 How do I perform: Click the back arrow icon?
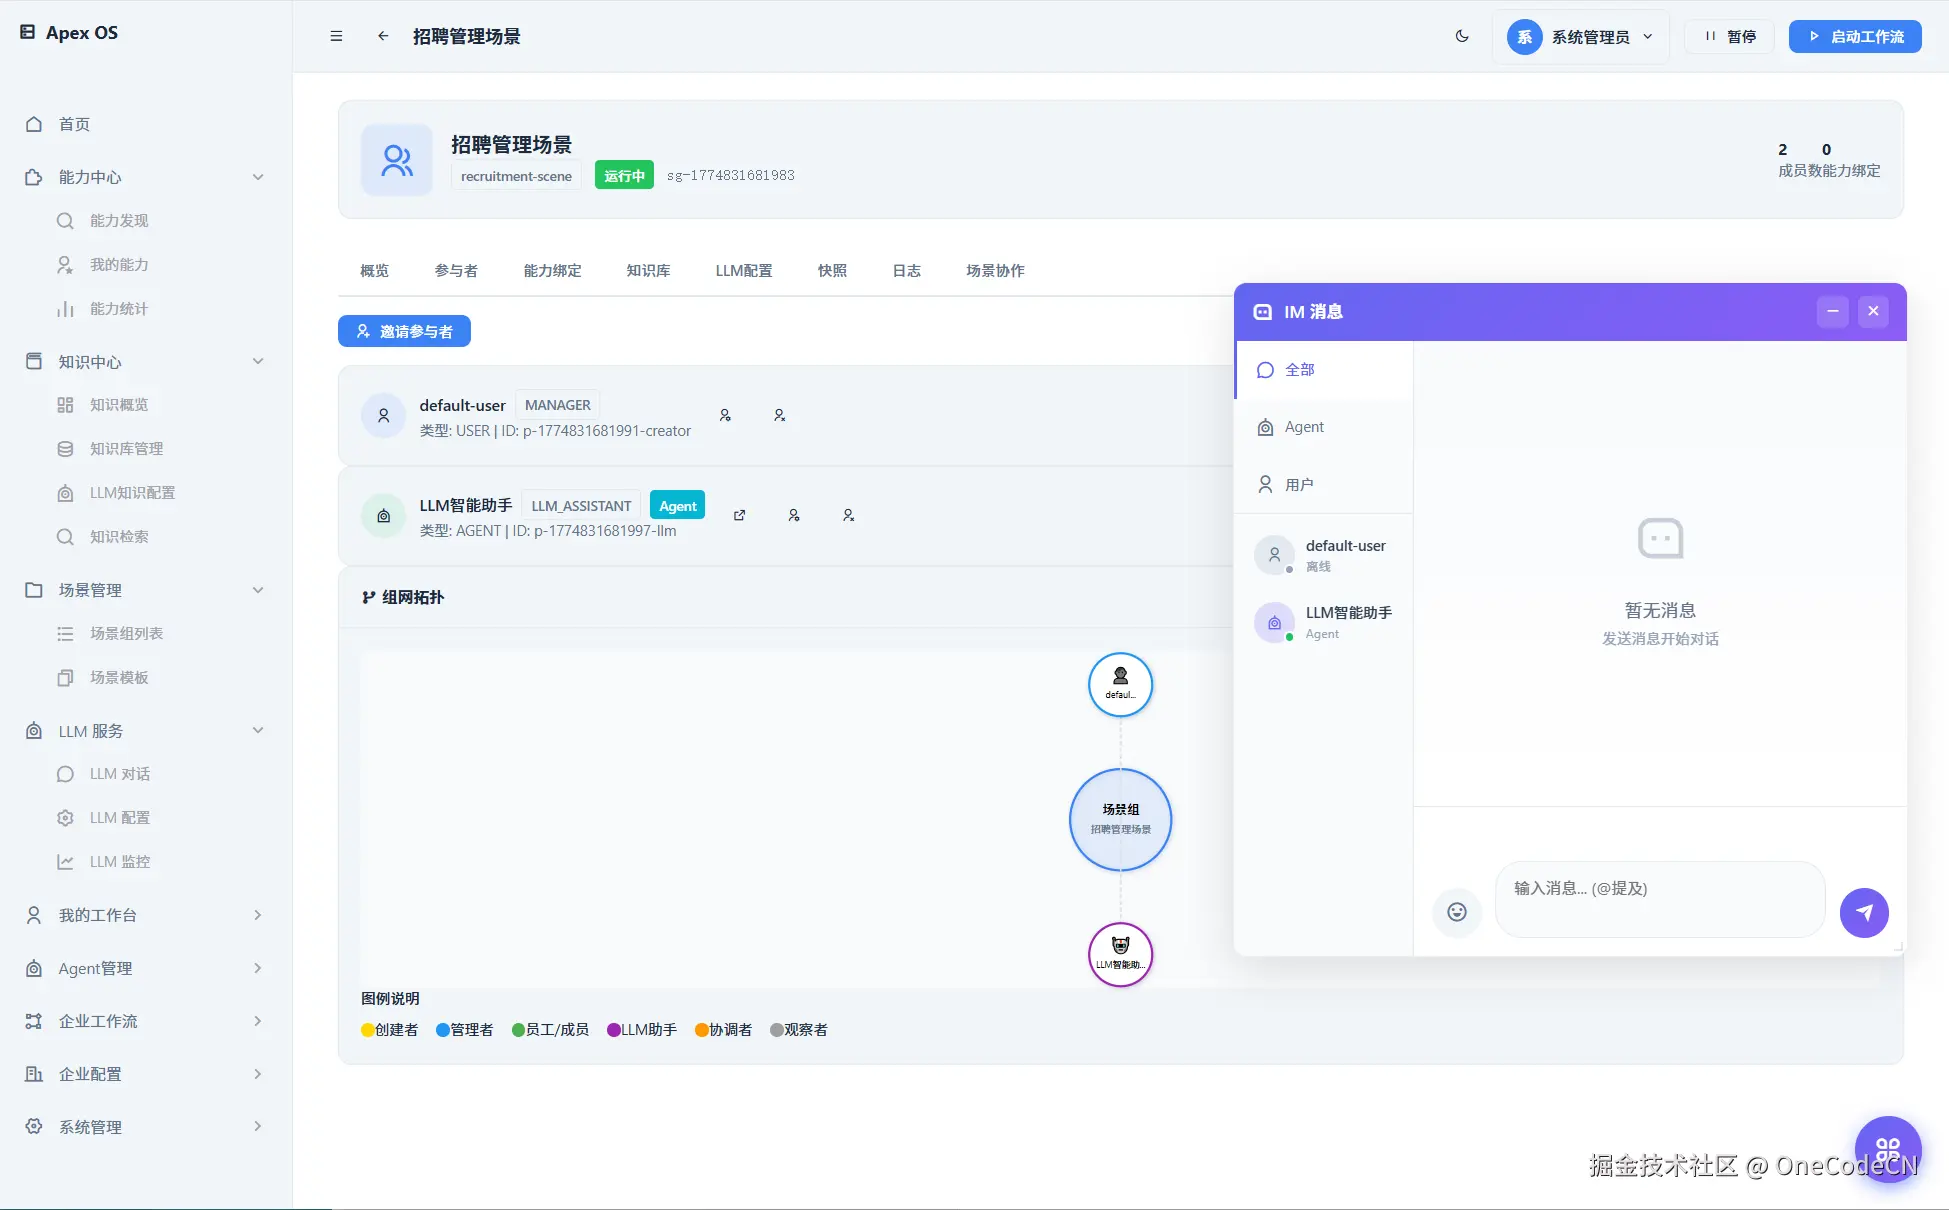click(x=383, y=36)
